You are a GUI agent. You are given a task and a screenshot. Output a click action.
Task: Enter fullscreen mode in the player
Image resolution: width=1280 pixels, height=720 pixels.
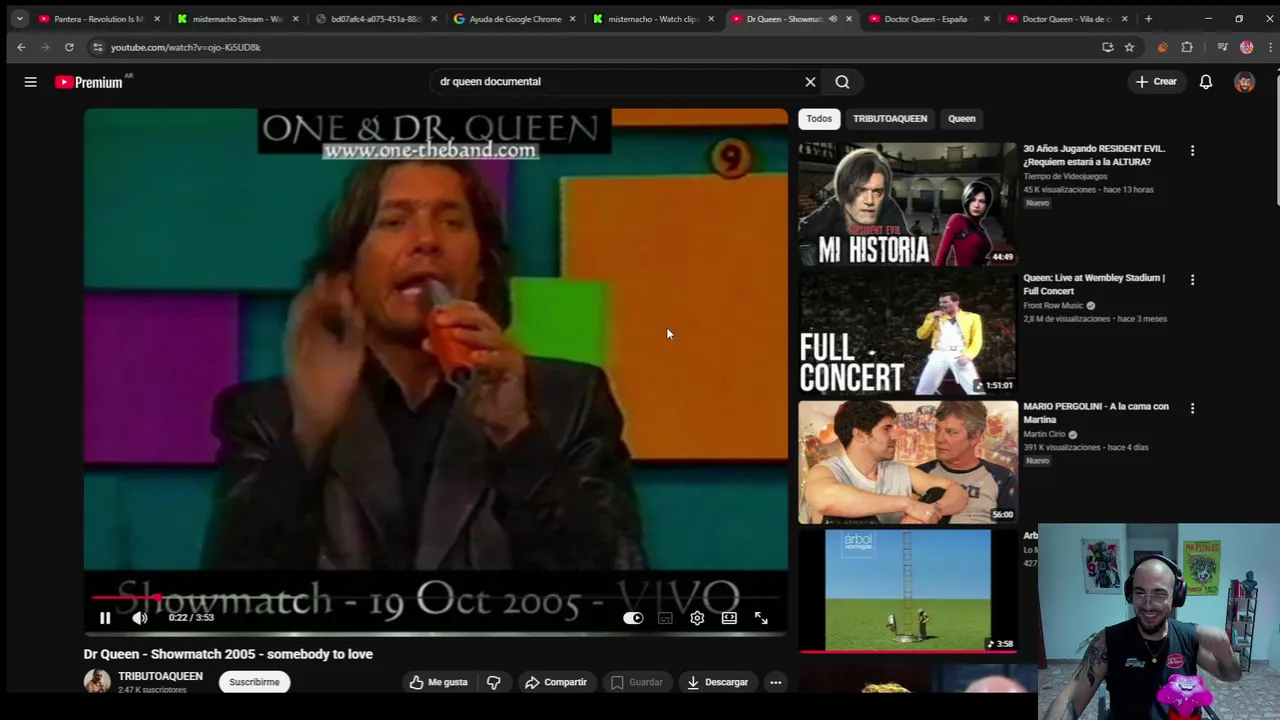[761, 618]
